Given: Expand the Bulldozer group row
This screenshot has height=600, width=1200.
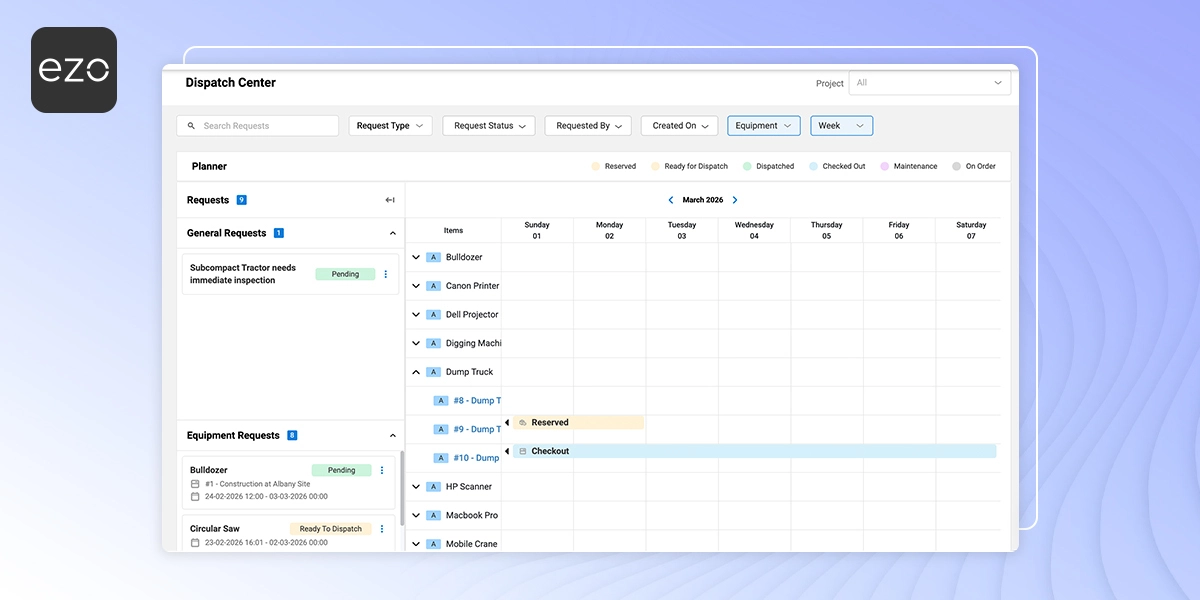Looking at the screenshot, I should (x=416, y=257).
